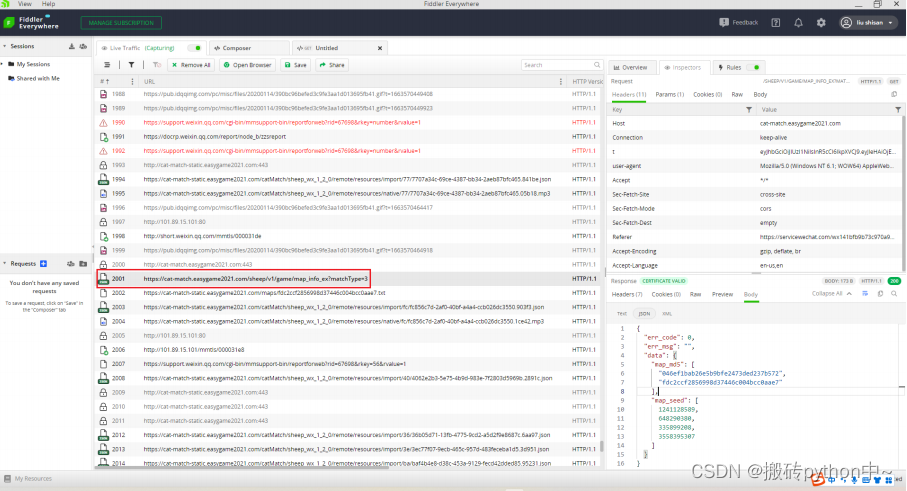Toggle the Rules switch
The height and width of the screenshot is (491, 907).
click(x=756, y=67)
